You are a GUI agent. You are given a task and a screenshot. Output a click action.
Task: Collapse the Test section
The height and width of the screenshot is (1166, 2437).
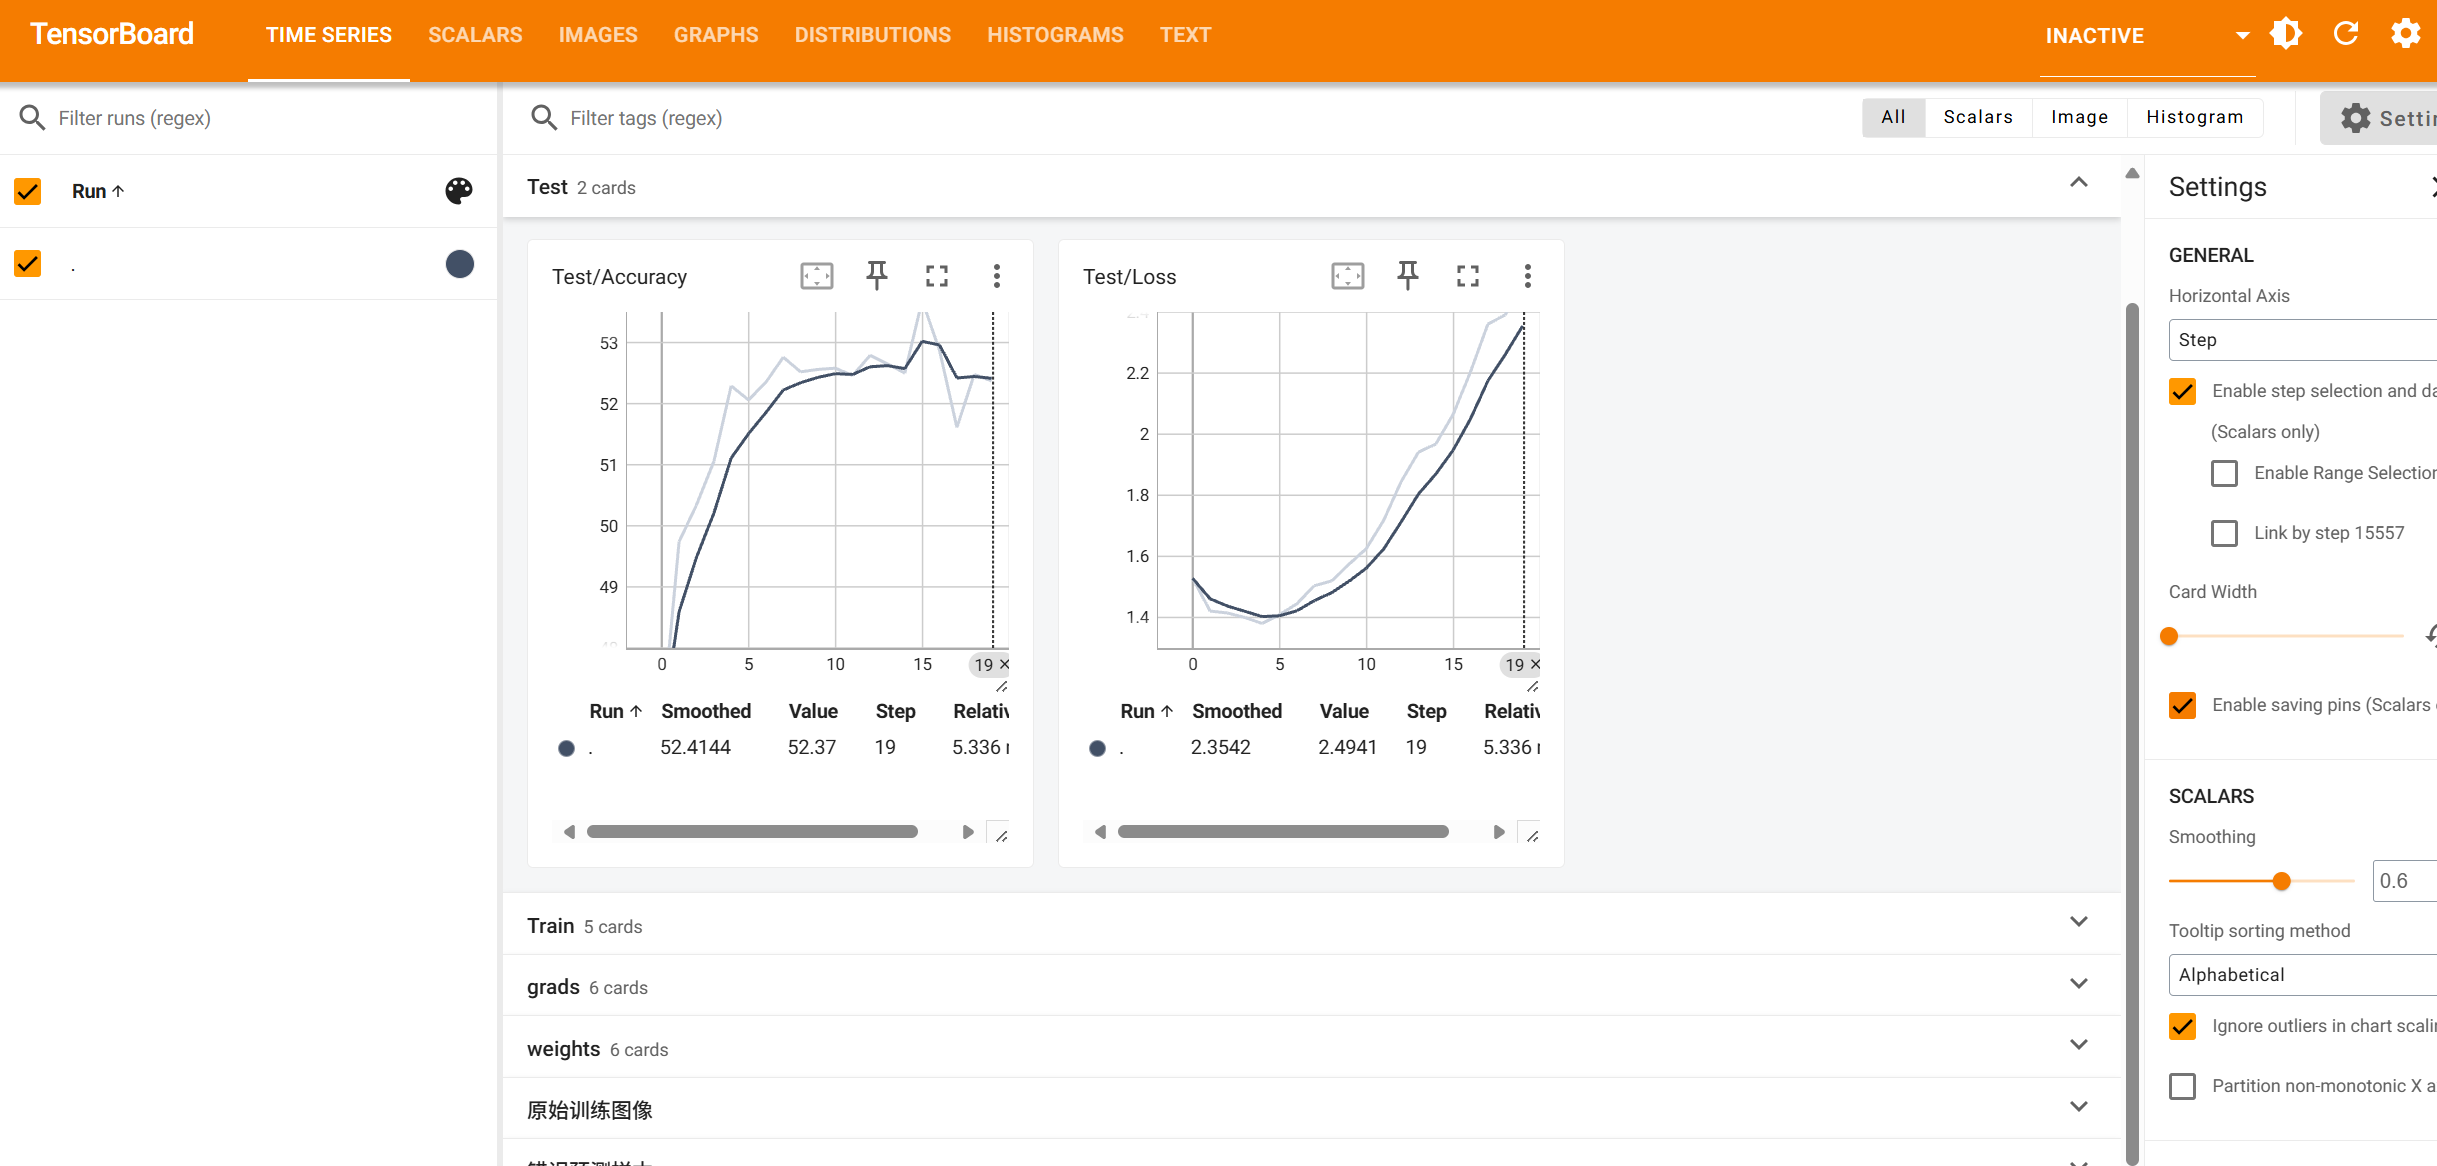click(2079, 183)
